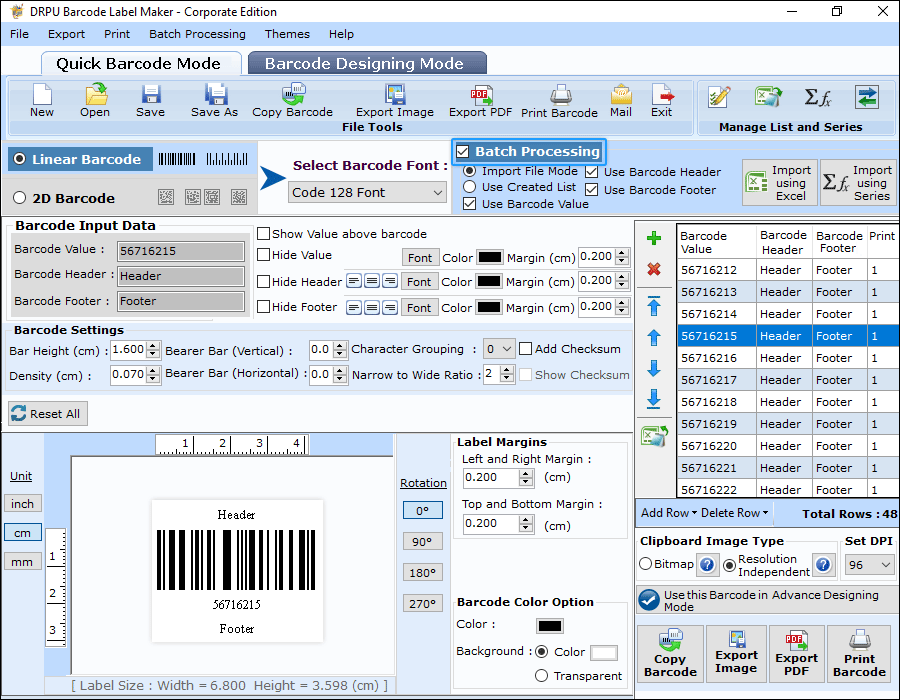This screenshot has width=900, height=700.
Task: Click Import using Excel button
Action: tap(779, 182)
